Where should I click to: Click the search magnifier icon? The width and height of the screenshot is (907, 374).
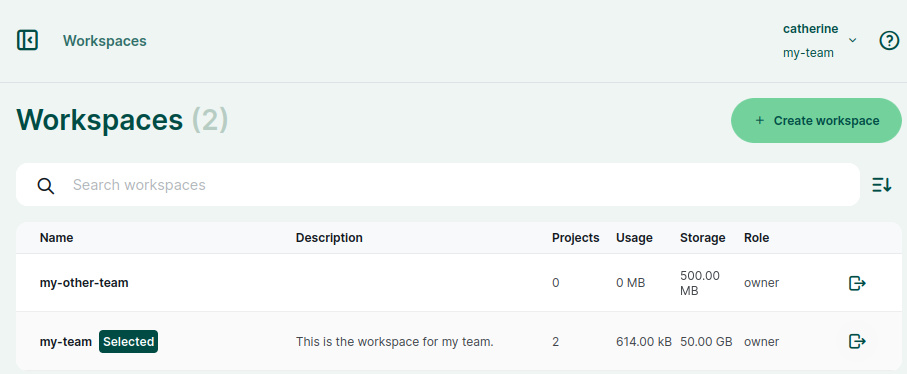pyautogui.click(x=46, y=186)
